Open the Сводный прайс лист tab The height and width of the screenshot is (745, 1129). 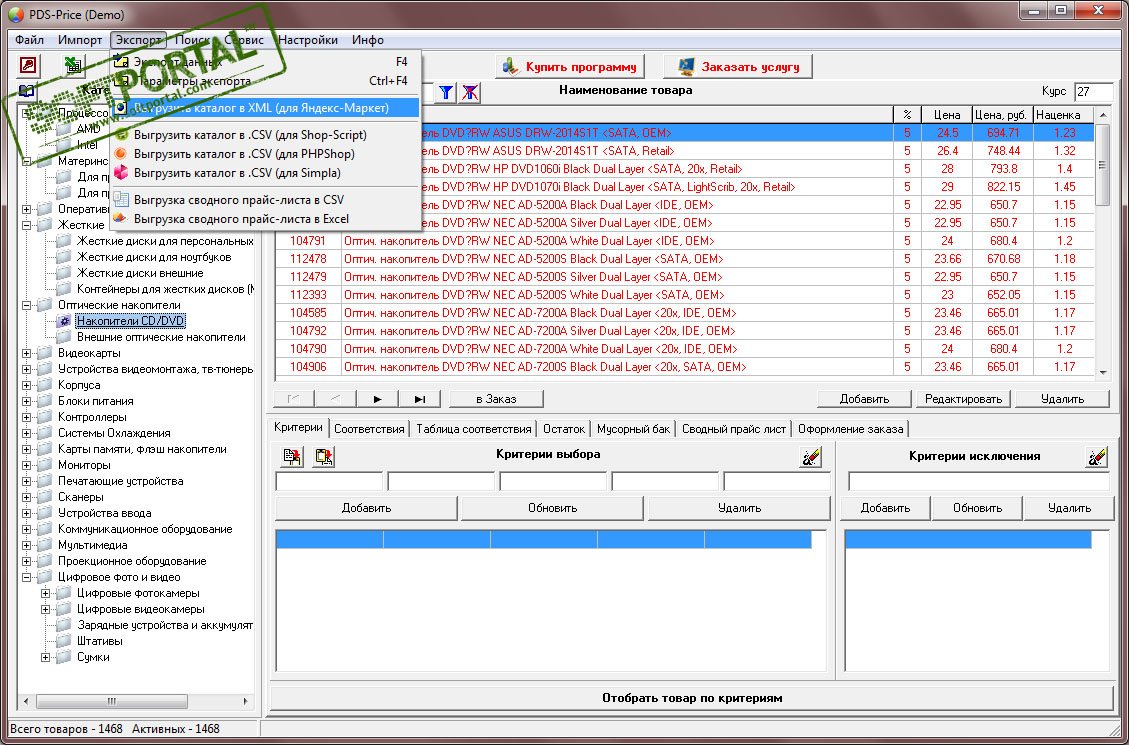pyautogui.click(x=734, y=429)
